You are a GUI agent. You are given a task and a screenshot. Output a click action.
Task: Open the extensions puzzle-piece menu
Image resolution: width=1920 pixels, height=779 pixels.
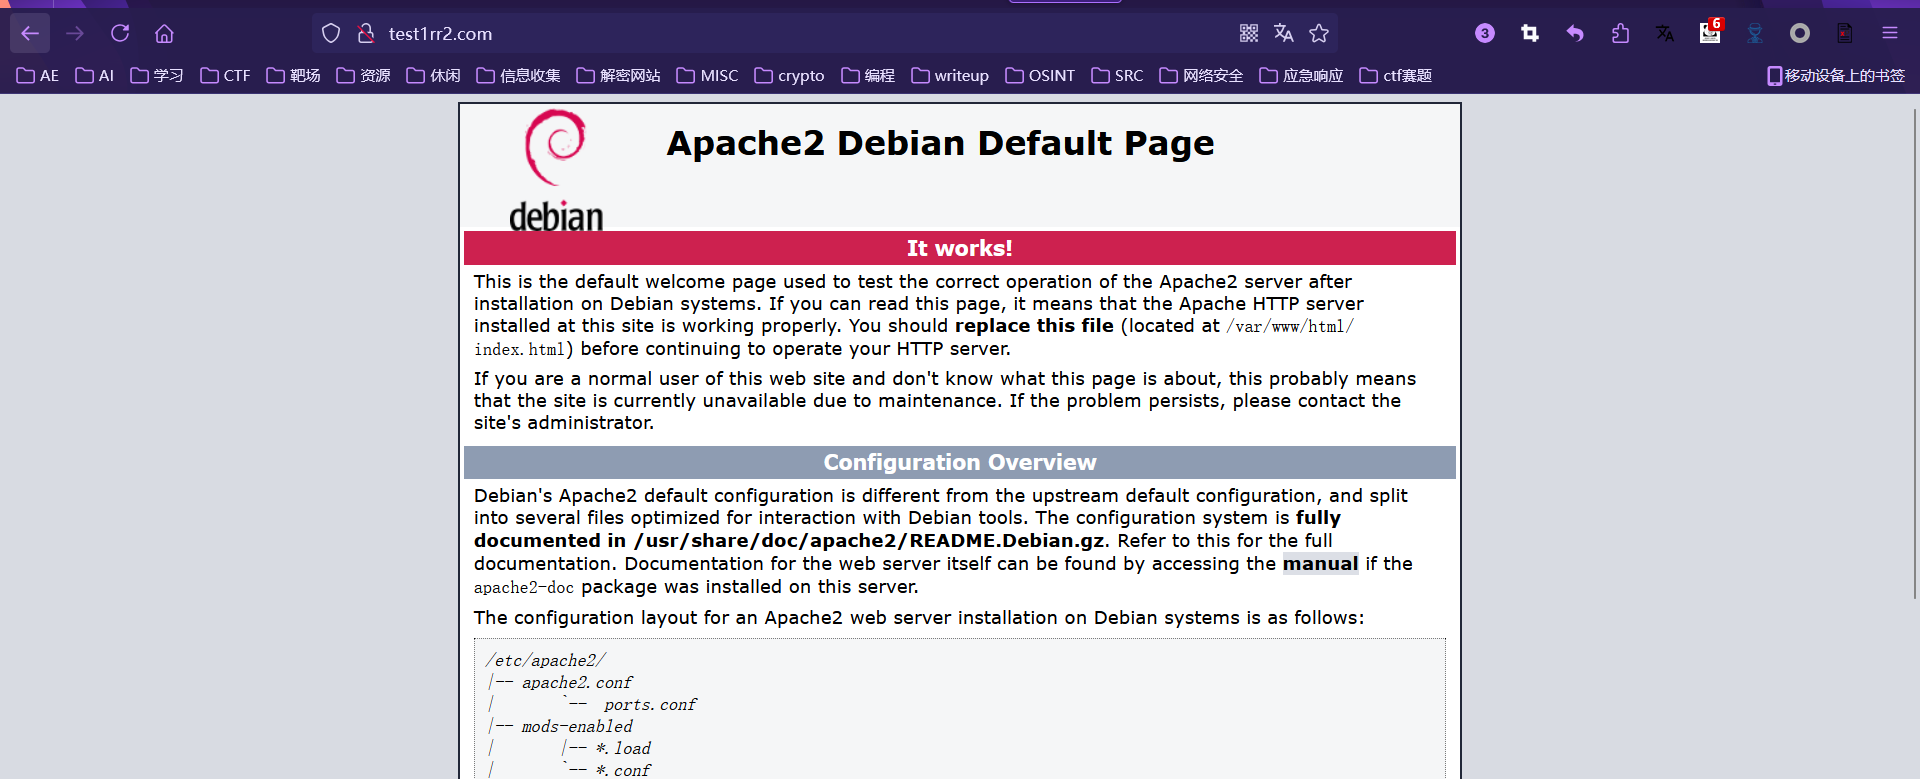click(1620, 34)
